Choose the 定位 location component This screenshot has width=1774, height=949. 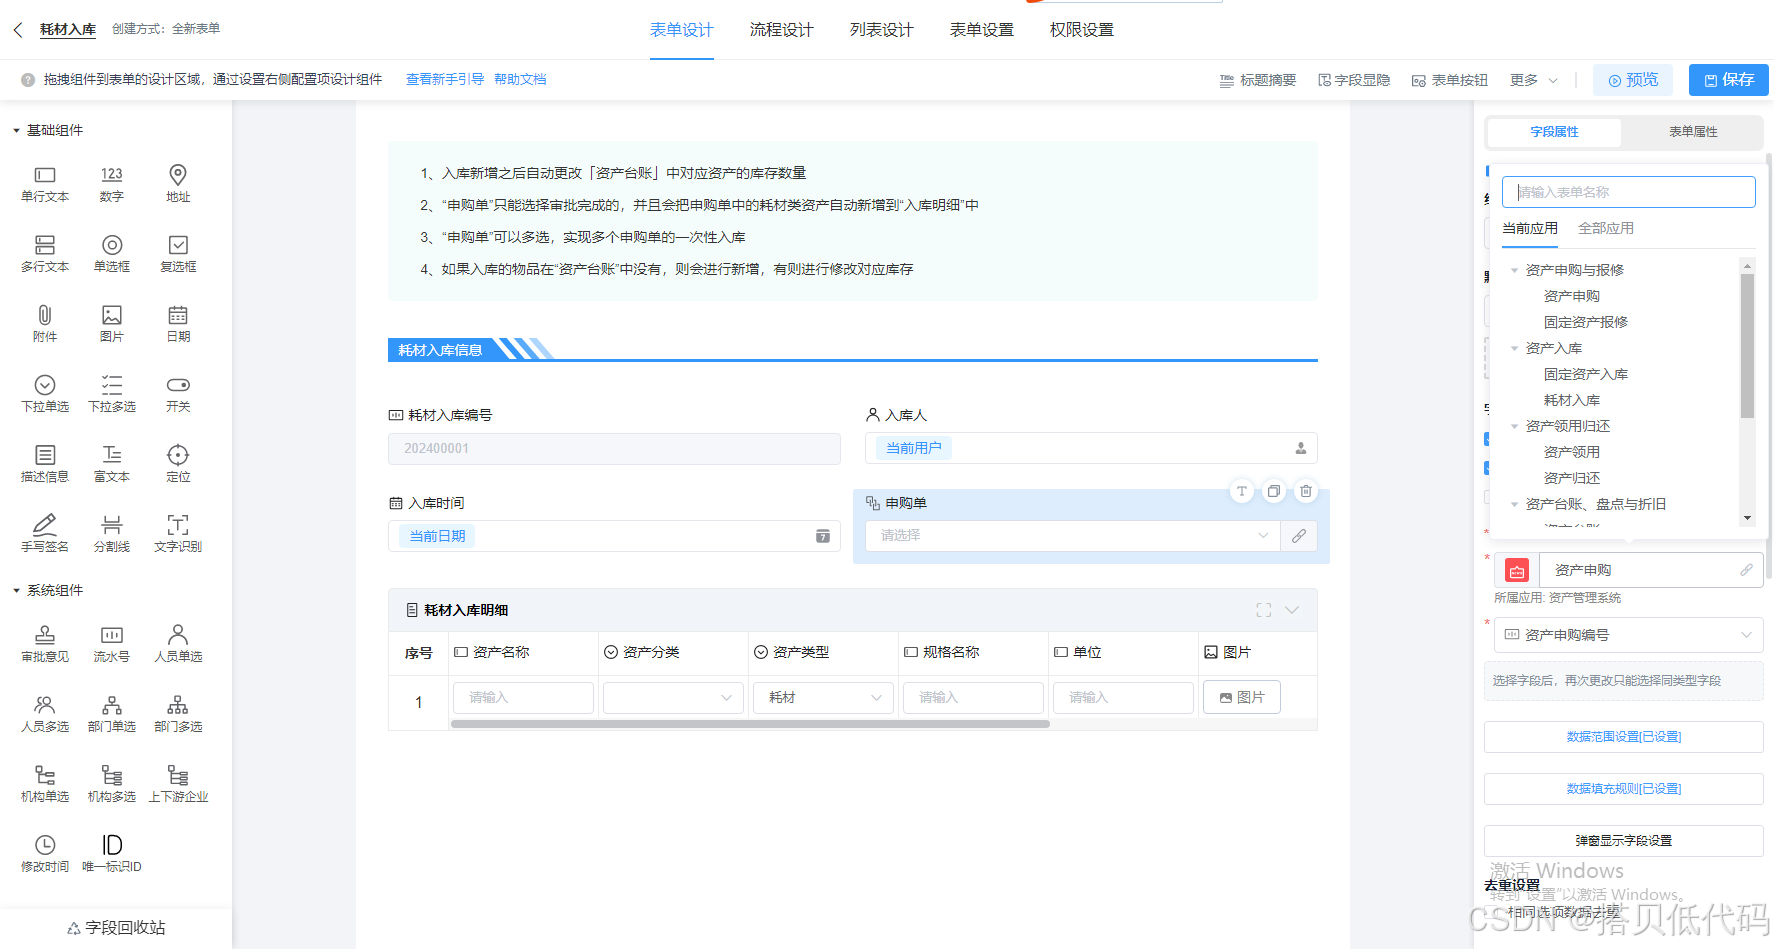pyautogui.click(x=178, y=464)
